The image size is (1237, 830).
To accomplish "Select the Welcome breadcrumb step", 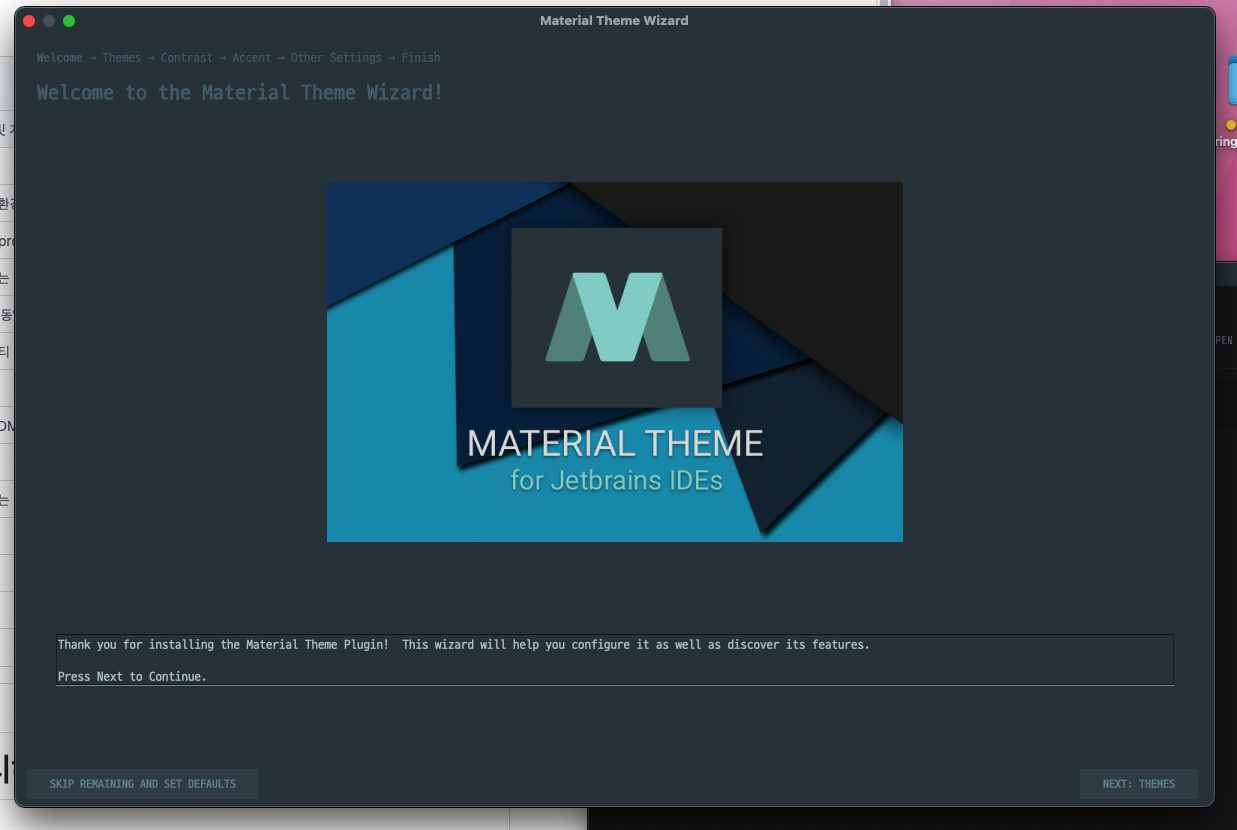I will [x=59, y=58].
